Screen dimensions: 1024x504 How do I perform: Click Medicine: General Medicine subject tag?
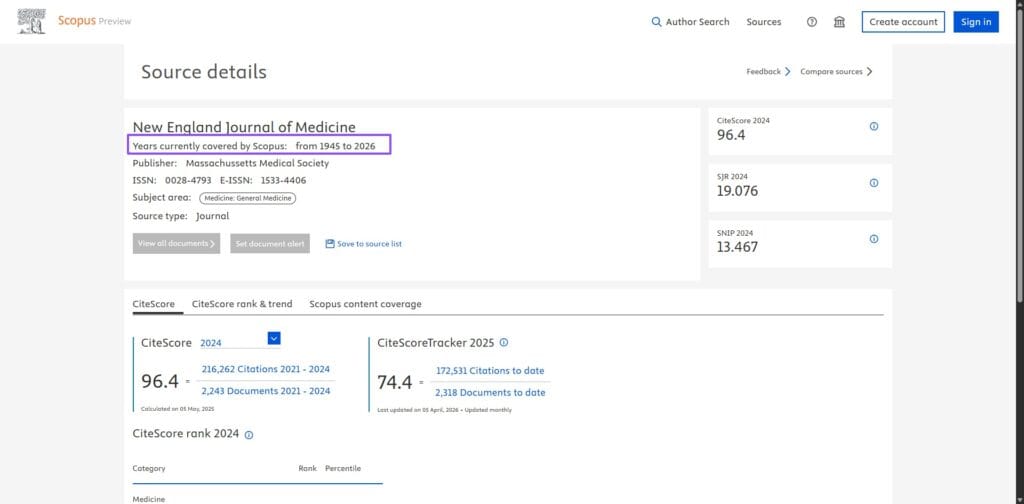click(248, 198)
